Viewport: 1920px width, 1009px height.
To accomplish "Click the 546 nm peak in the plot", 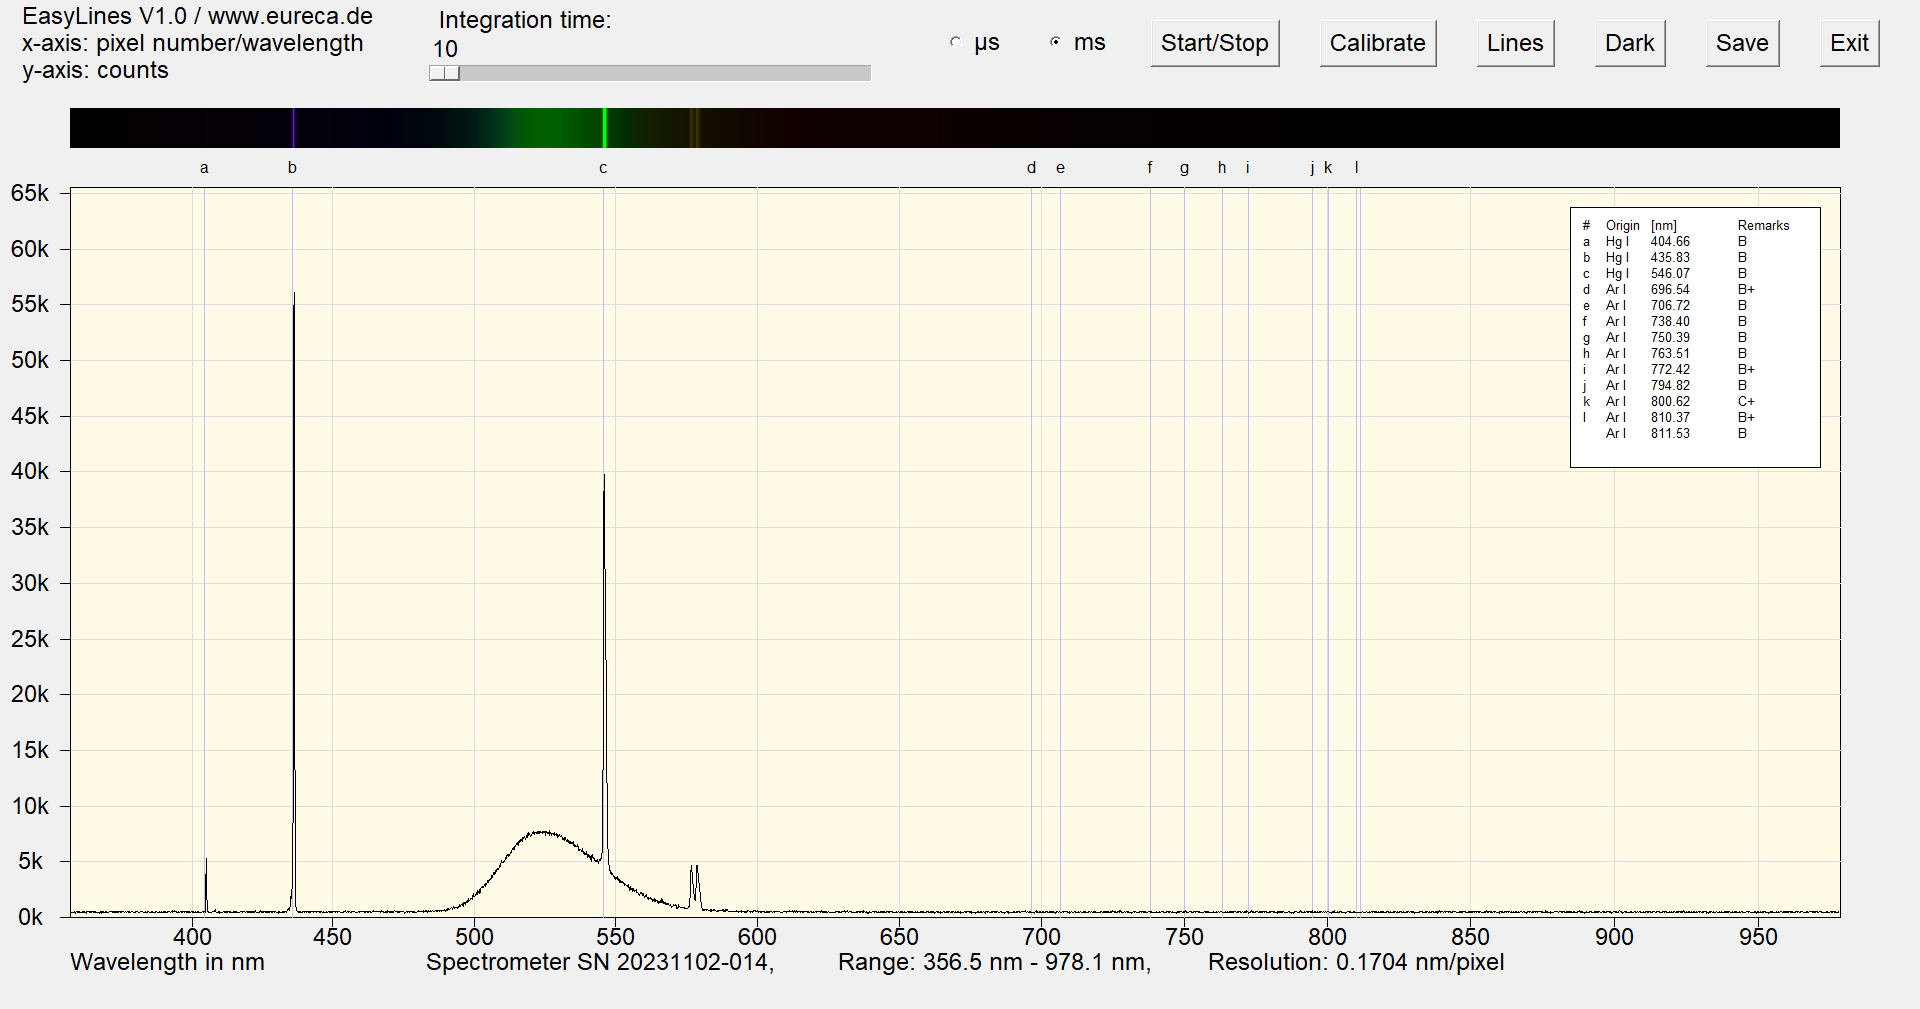I will pos(604,670).
